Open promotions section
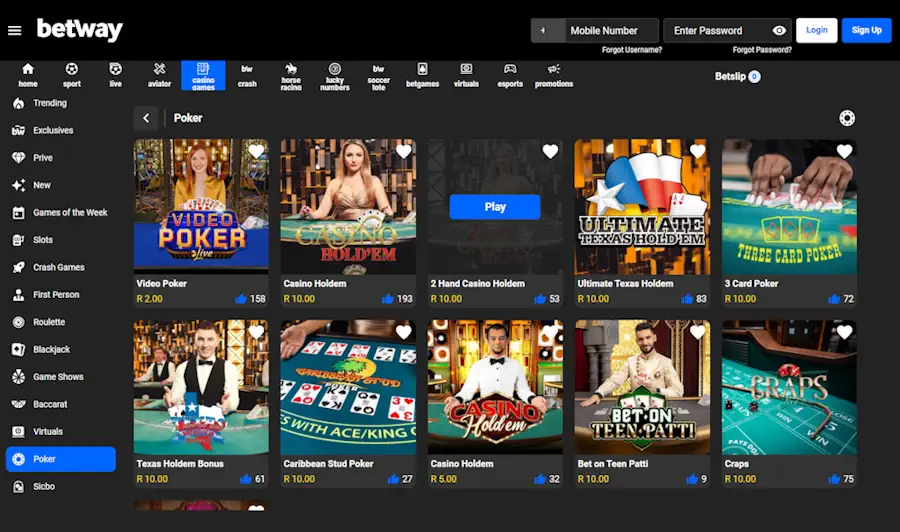 (x=554, y=75)
